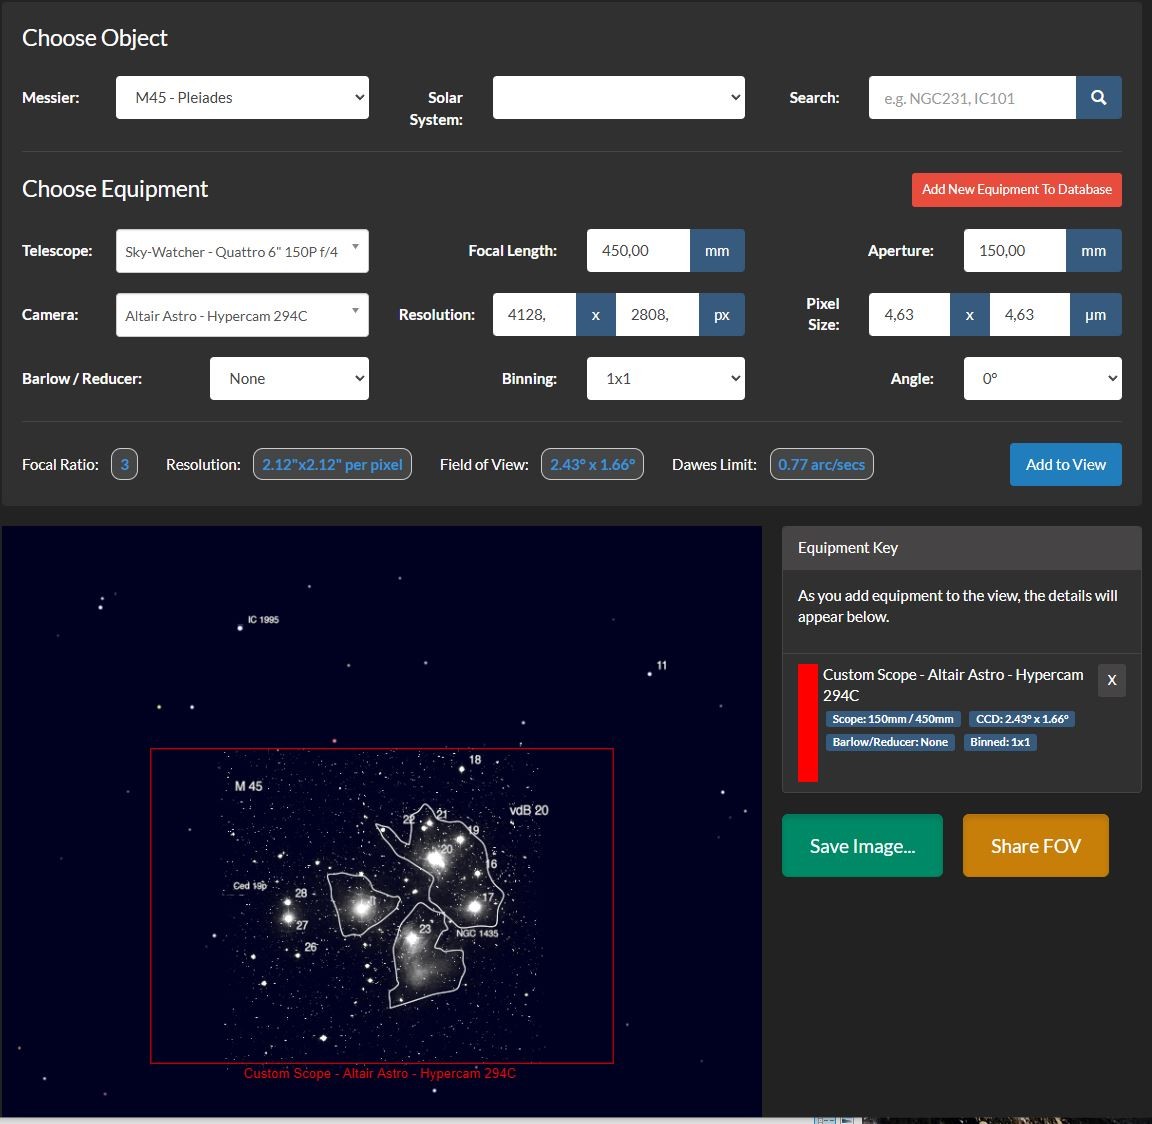Click the red equipment color swatch

pyautogui.click(x=807, y=723)
